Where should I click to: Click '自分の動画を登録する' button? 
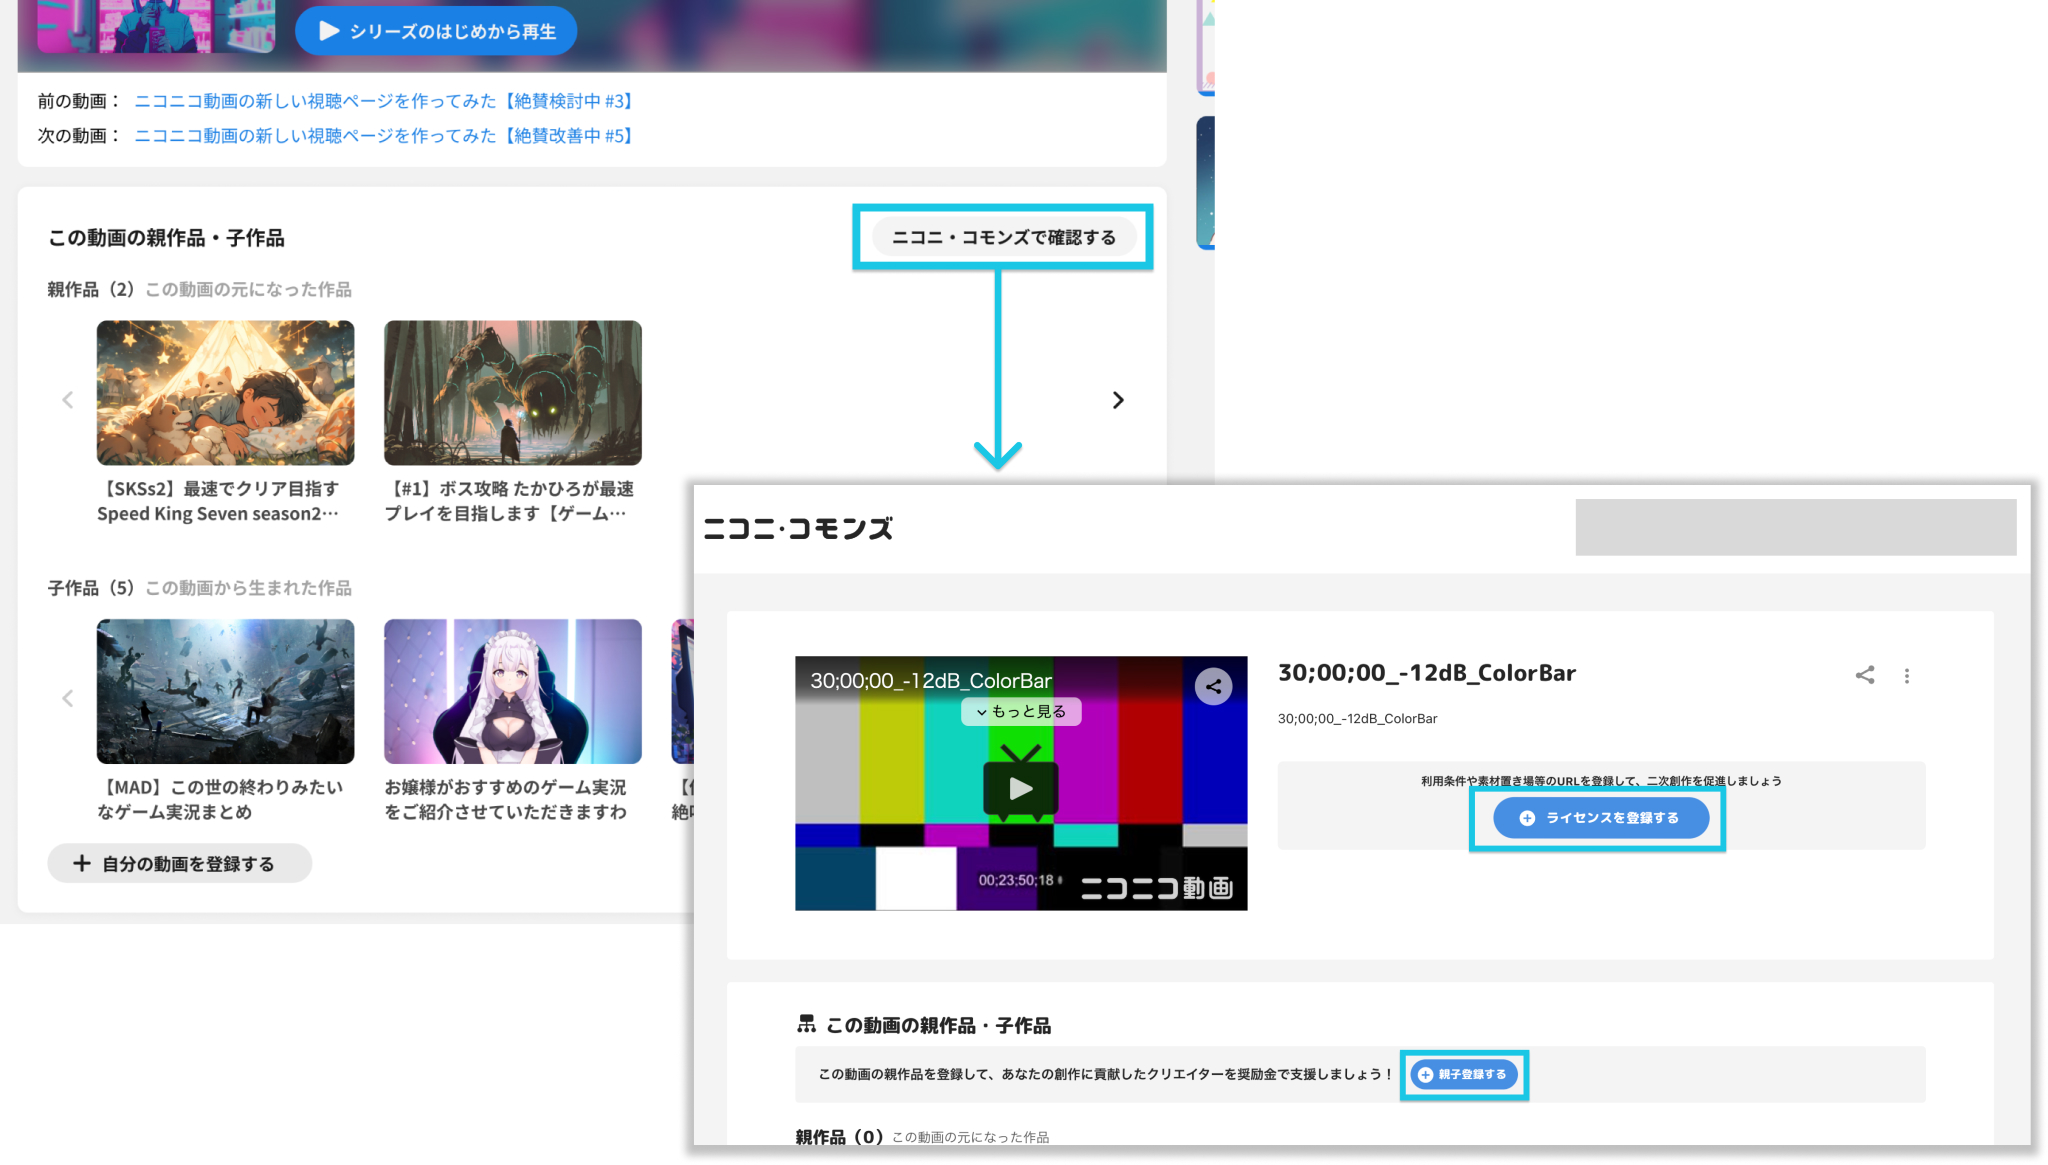[x=180, y=863]
